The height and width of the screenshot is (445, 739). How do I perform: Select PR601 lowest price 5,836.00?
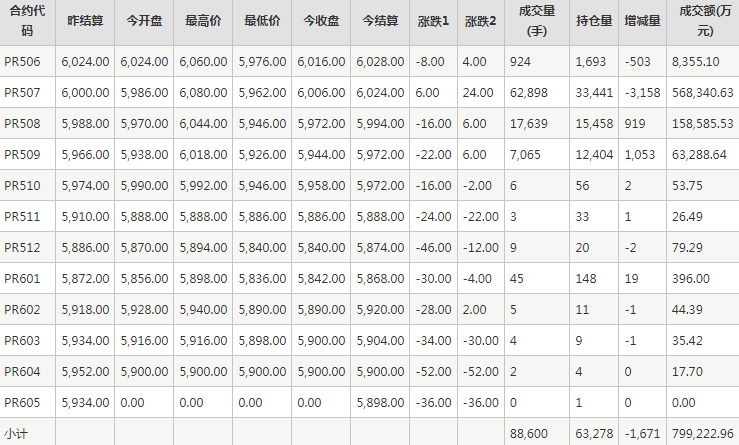tap(262, 279)
